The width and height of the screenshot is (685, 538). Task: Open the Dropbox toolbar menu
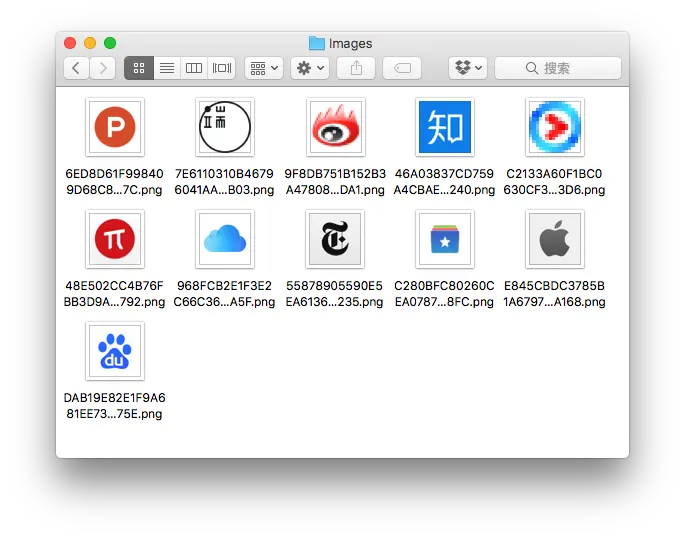[x=468, y=68]
